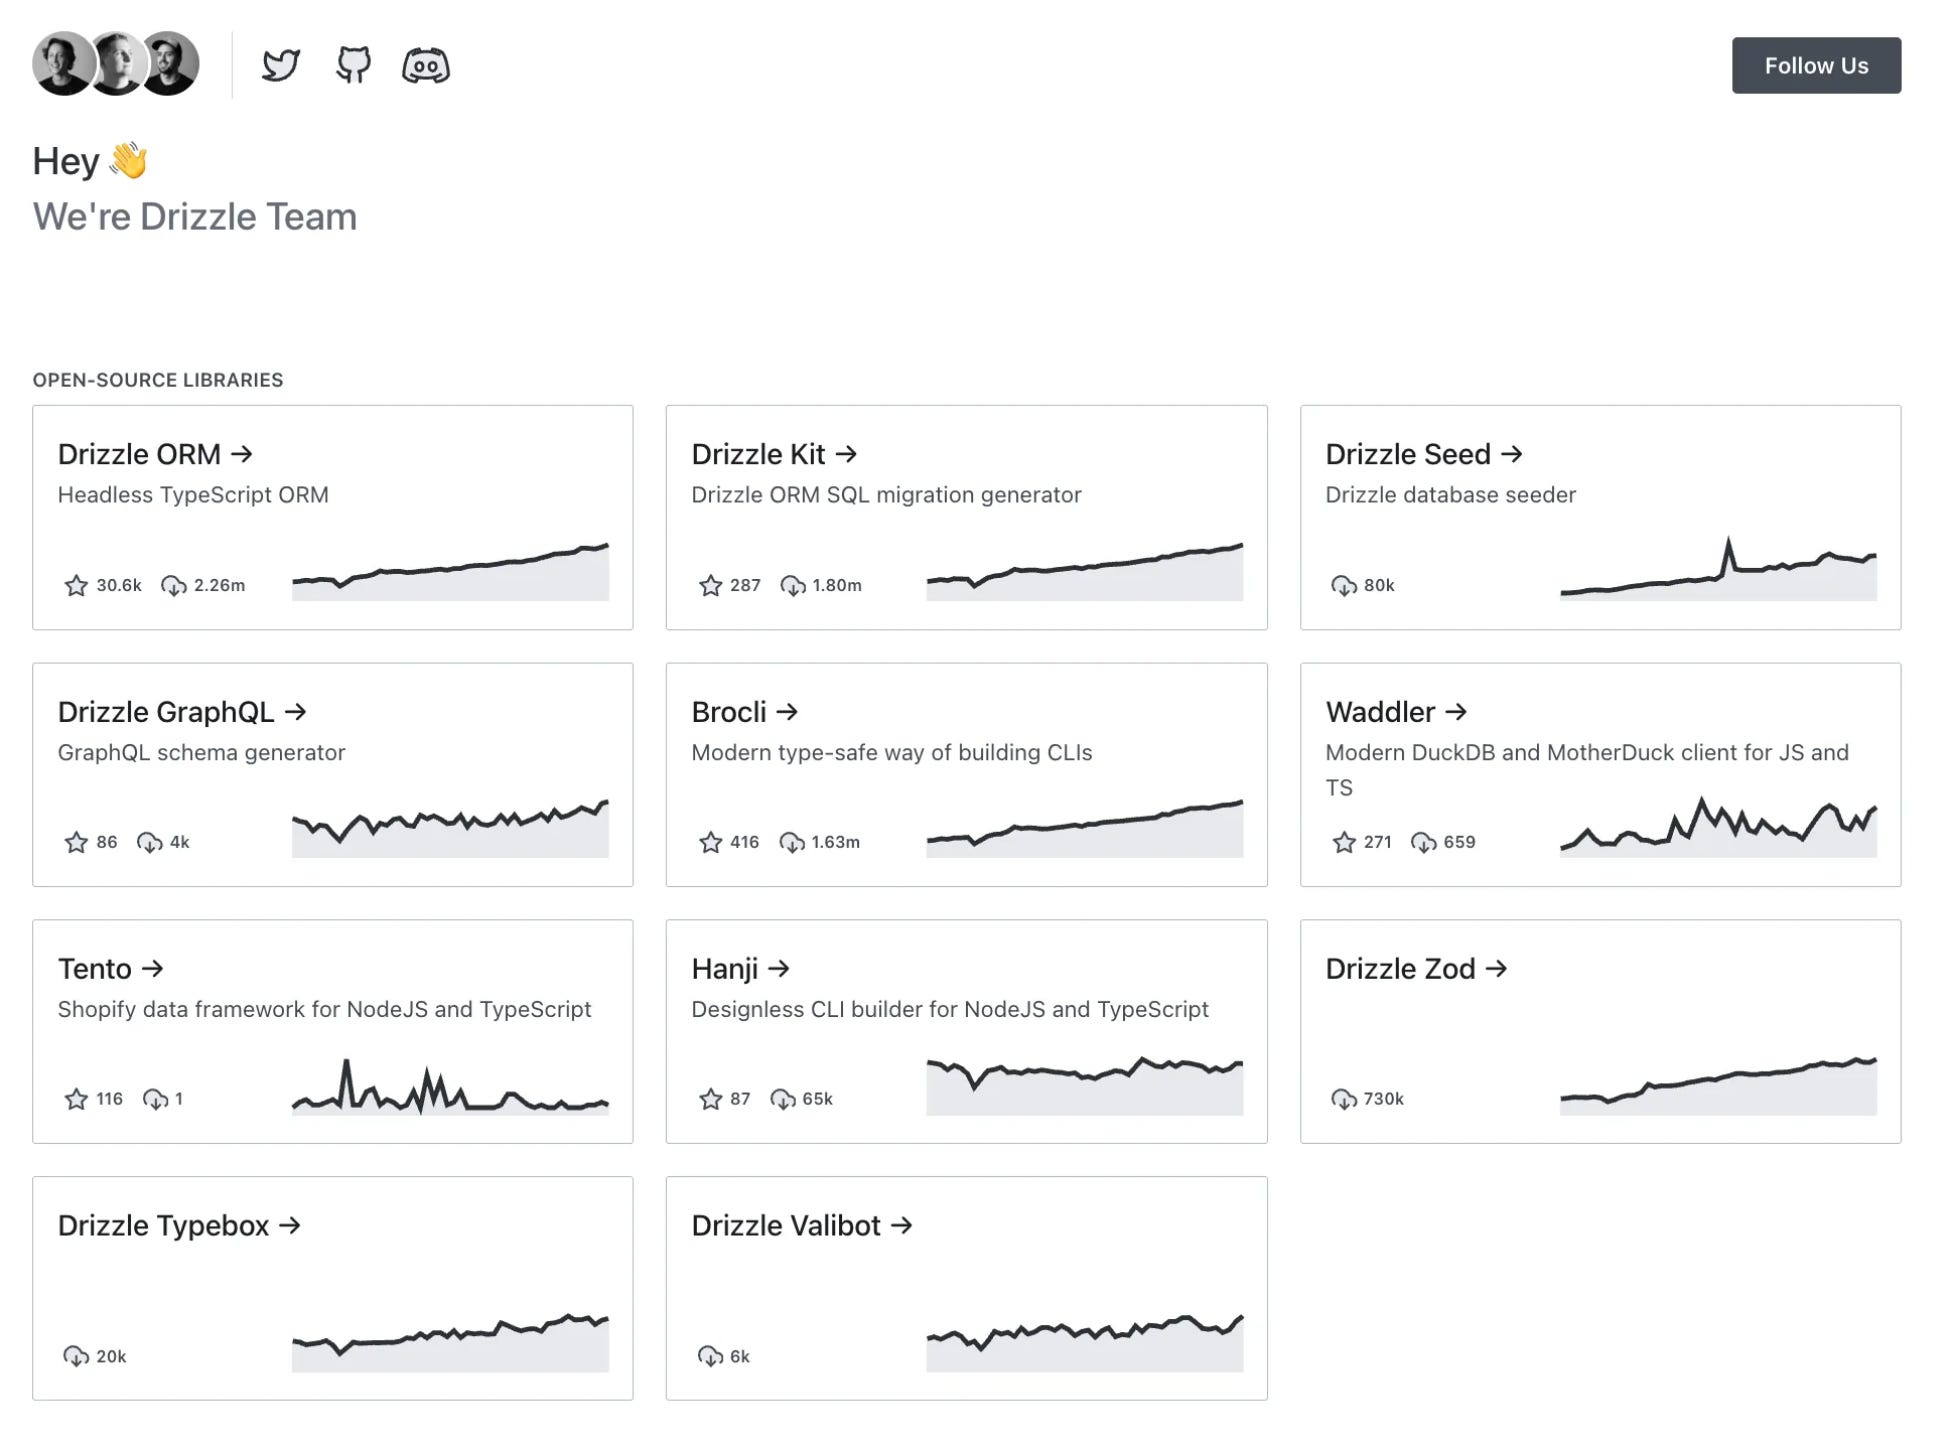Open the Drizzle Valibot library link
The height and width of the screenshot is (1440, 1950).
point(802,1226)
